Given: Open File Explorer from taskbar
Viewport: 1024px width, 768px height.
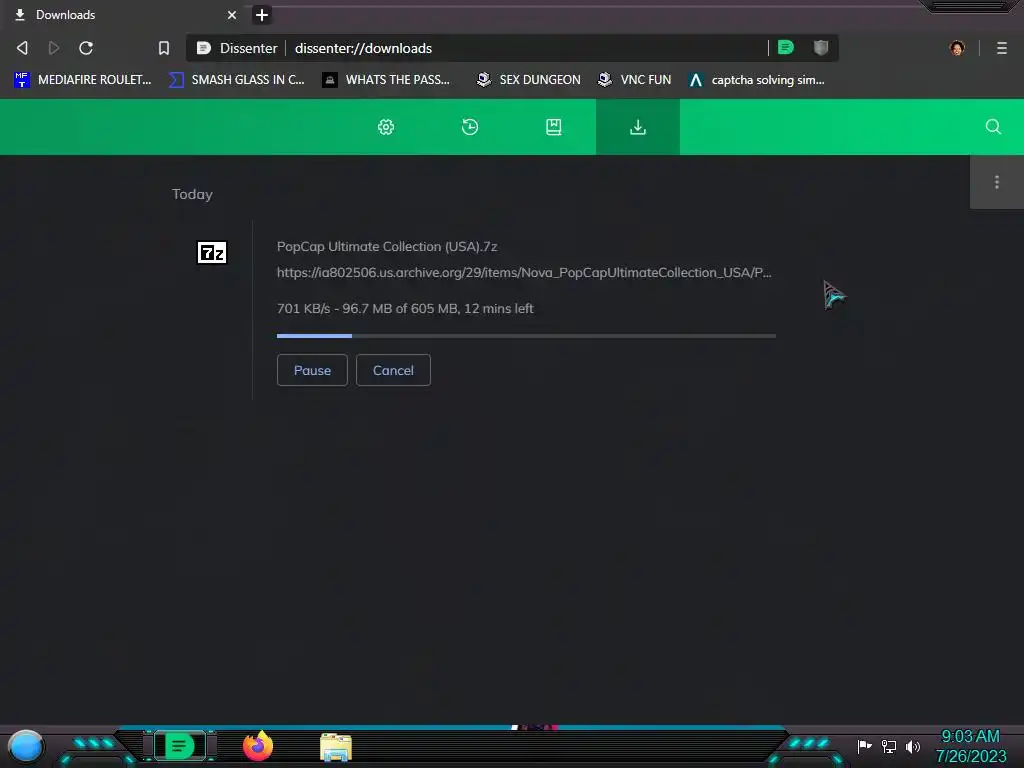Looking at the screenshot, I should [x=336, y=747].
